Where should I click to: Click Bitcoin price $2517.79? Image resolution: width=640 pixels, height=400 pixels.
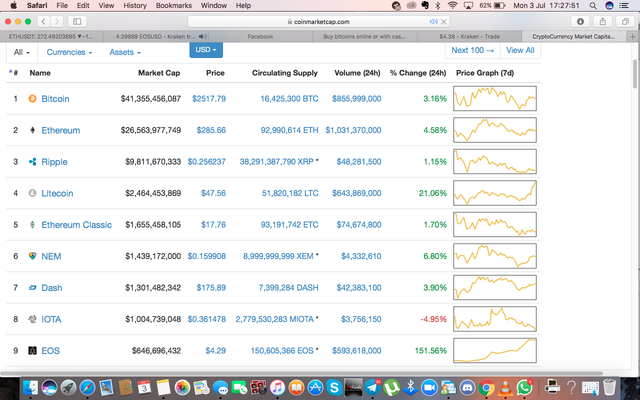[x=209, y=98]
